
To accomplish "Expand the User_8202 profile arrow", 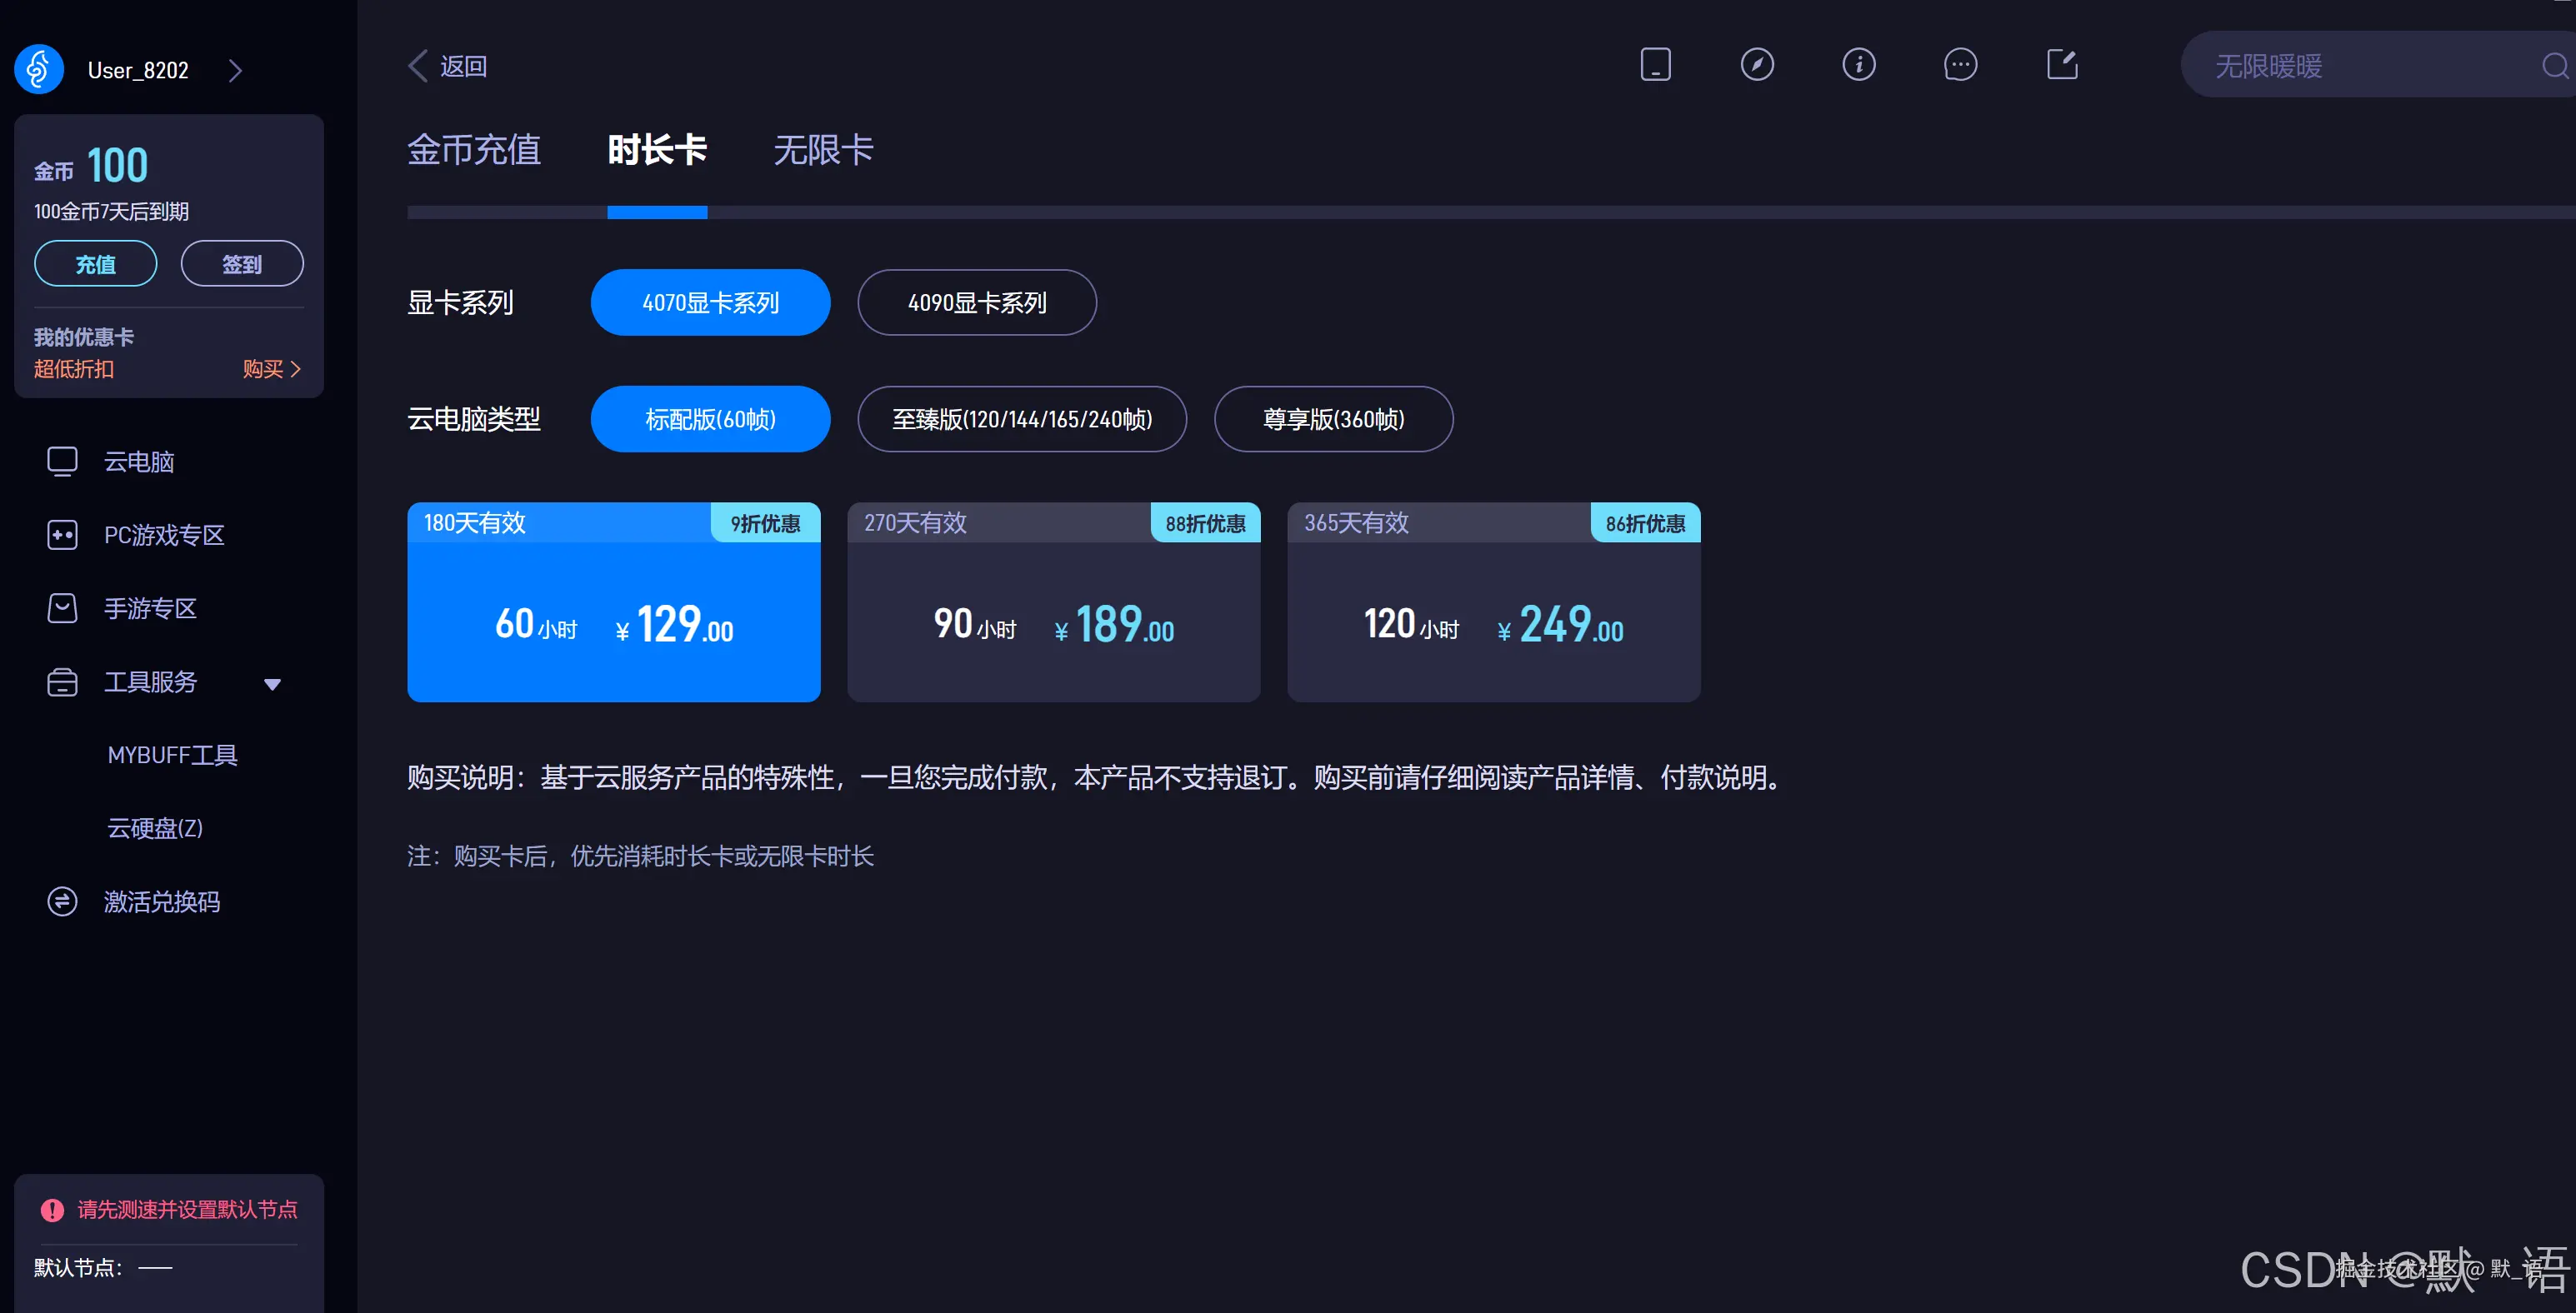I will point(235,70).
